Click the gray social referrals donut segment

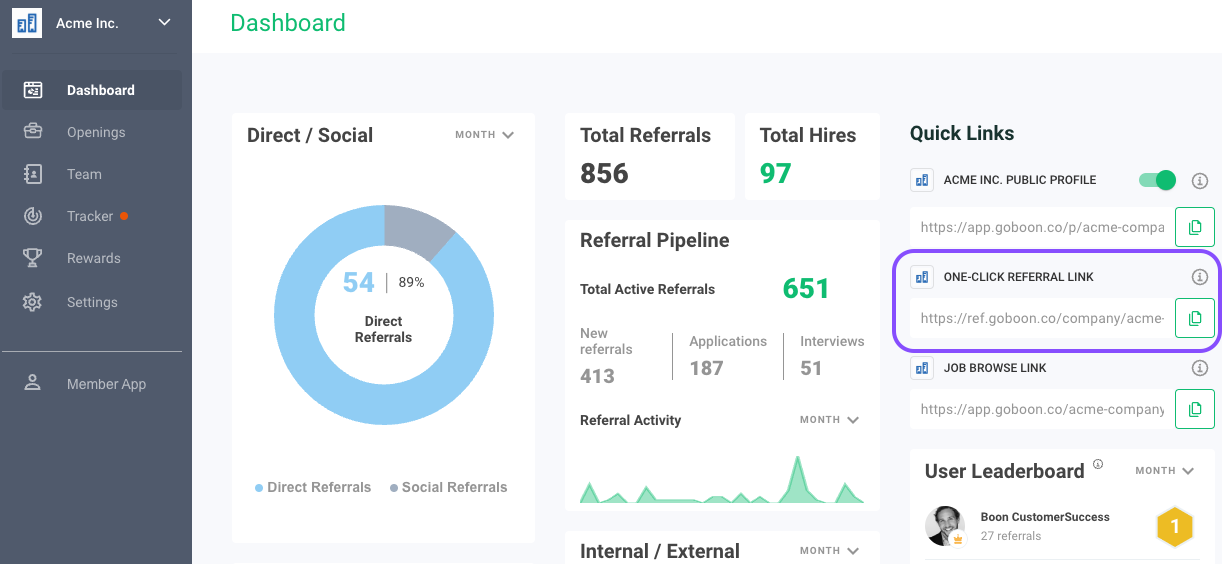[x=420, y=229]
